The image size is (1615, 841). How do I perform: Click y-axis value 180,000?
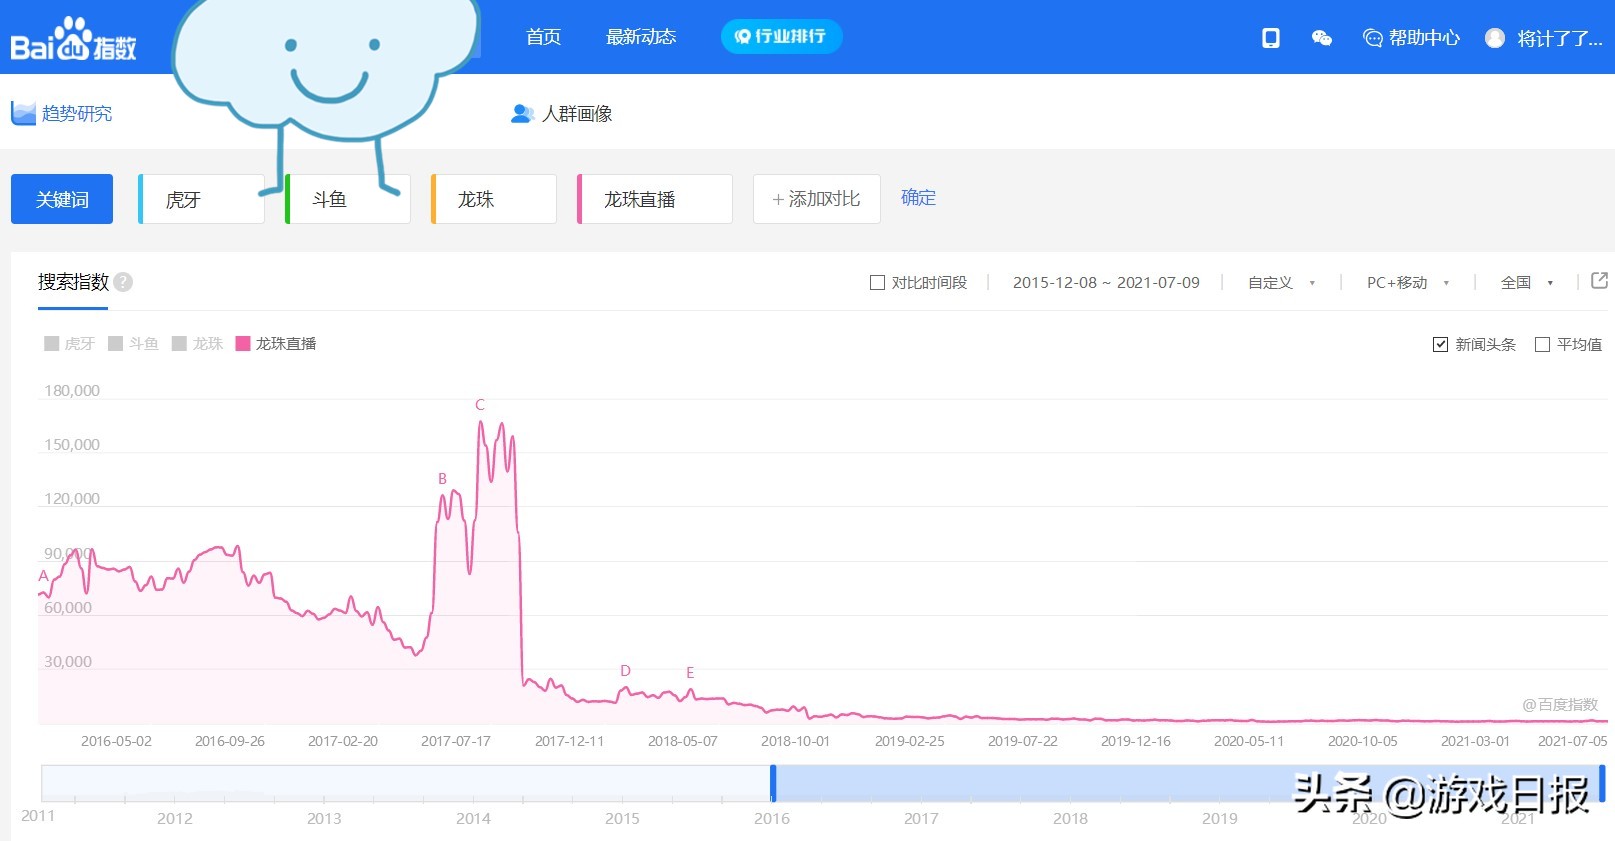72,391
